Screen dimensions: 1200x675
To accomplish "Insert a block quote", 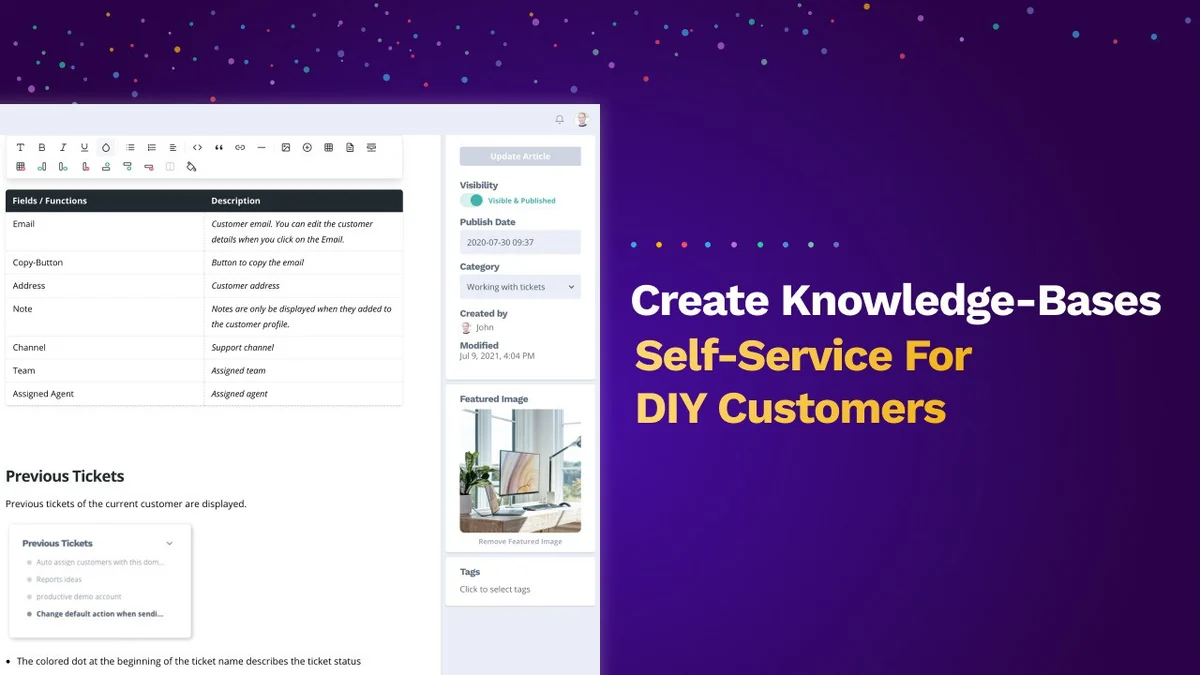I will tap(219, 148).
